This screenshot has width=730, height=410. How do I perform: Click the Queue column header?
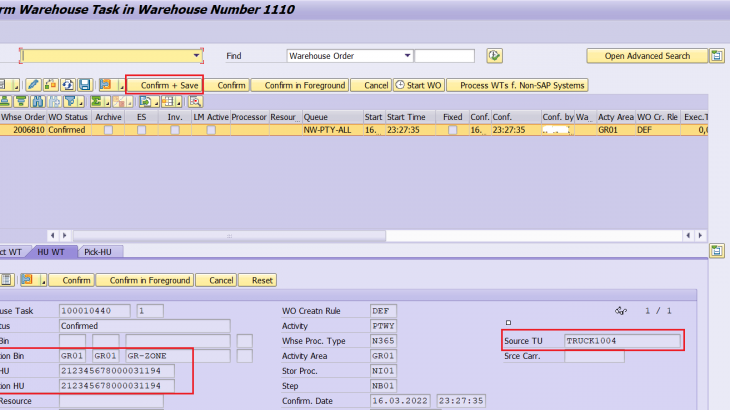tap(332, 117)
